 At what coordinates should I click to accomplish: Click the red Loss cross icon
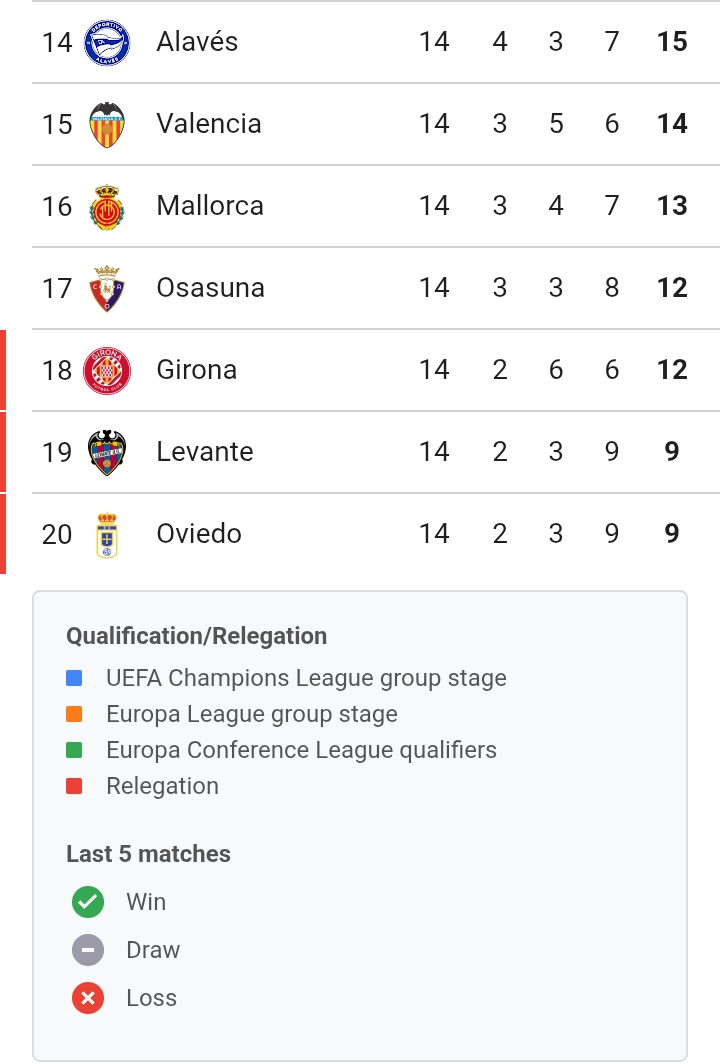tap(88, 998)
